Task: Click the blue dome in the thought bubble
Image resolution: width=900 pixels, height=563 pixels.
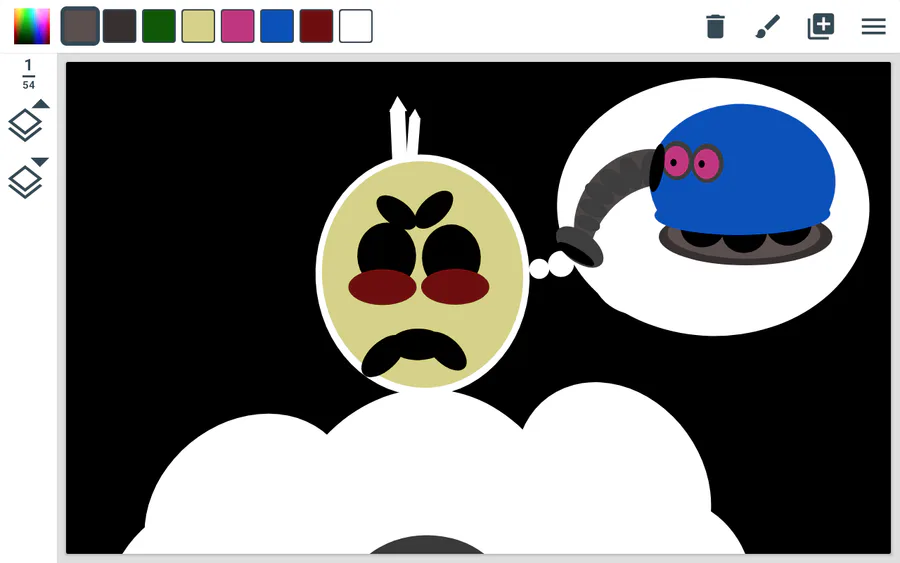Action: (x=743, y=169)
